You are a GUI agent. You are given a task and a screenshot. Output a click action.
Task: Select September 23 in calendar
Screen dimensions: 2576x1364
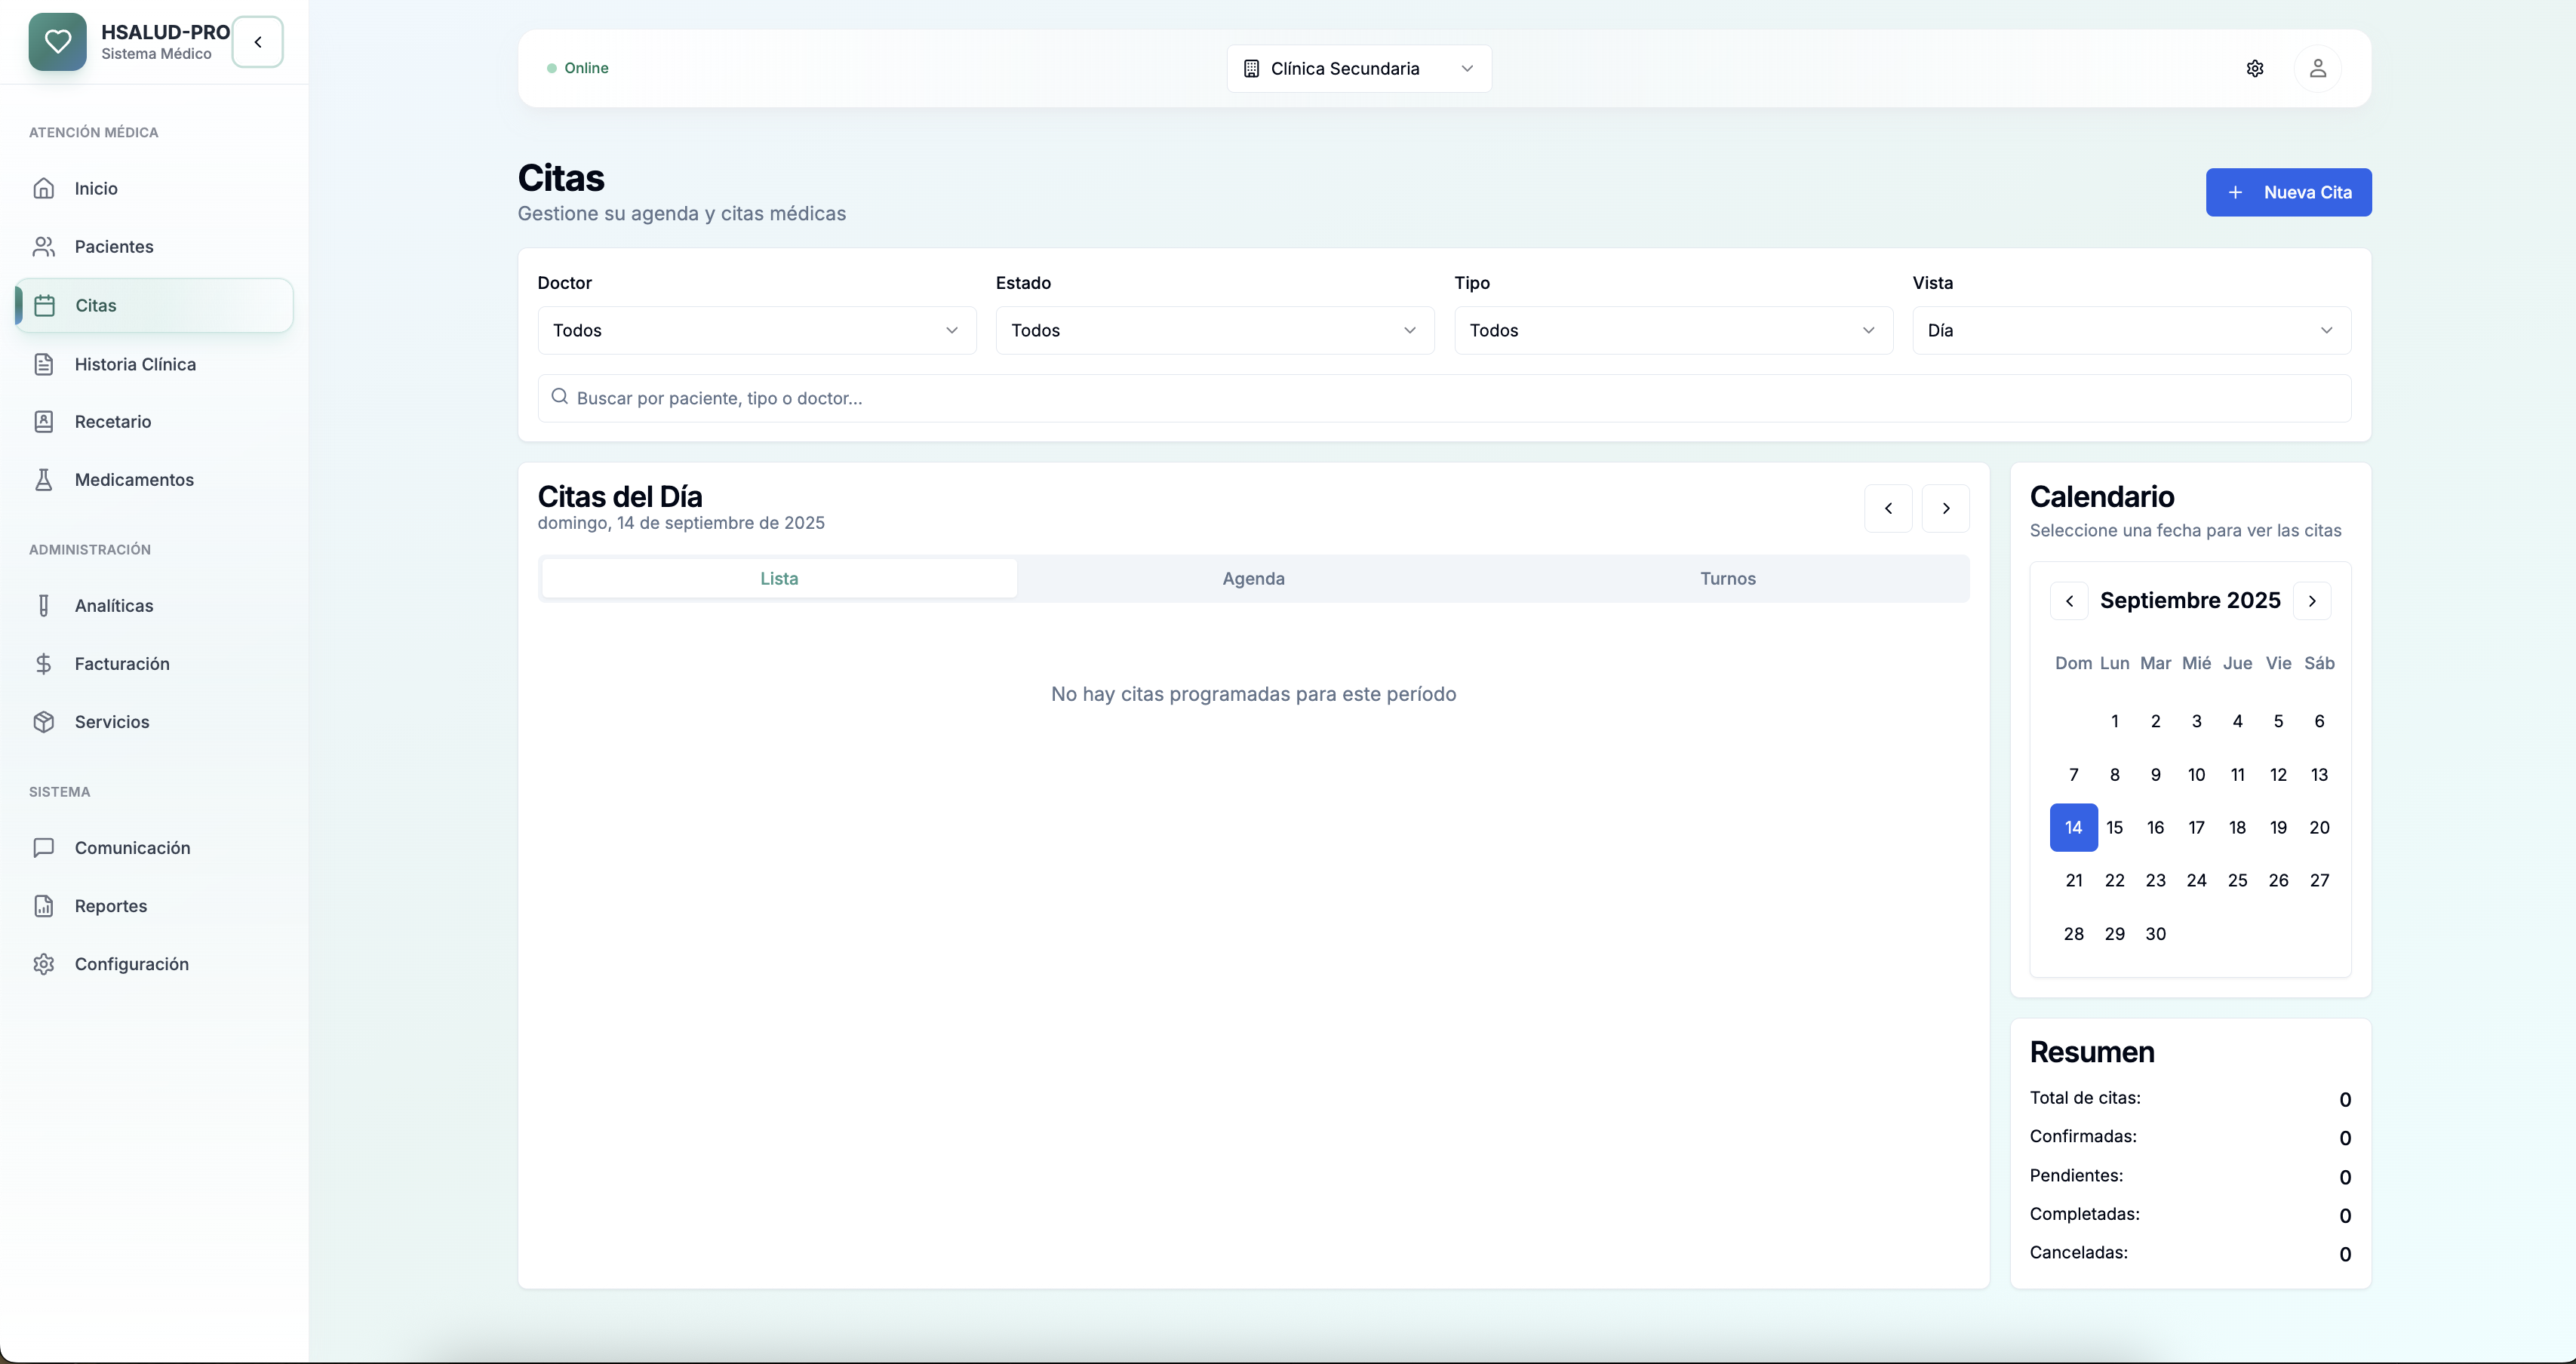tap(2155, 880)
